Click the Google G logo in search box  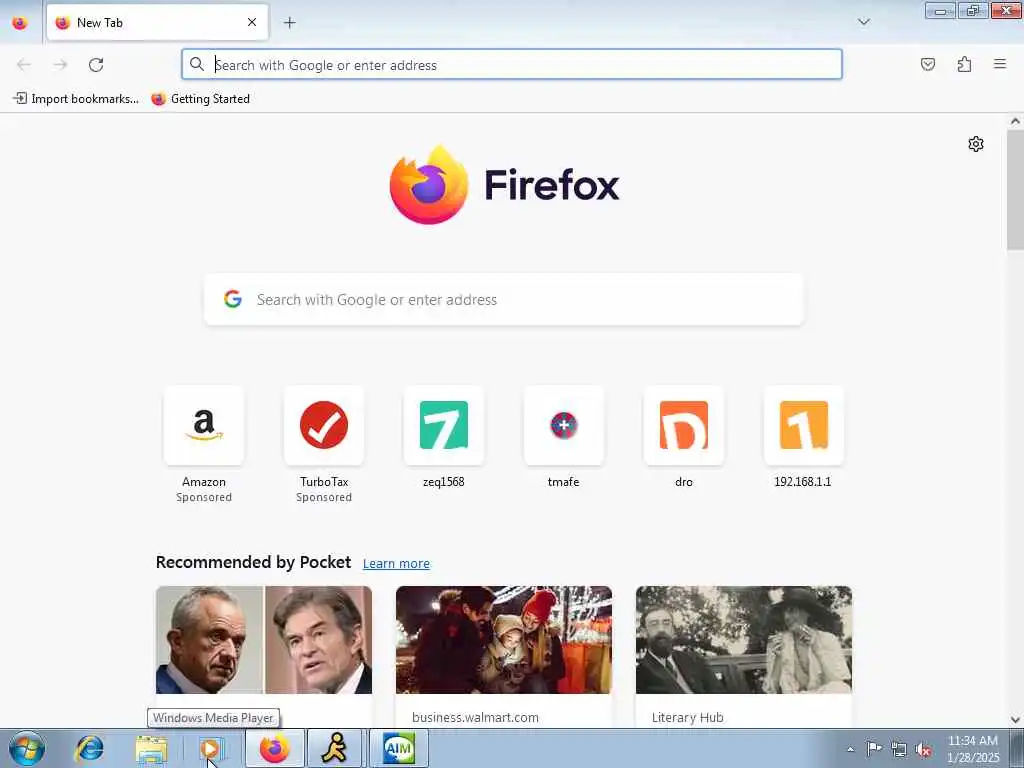[233, 299]
